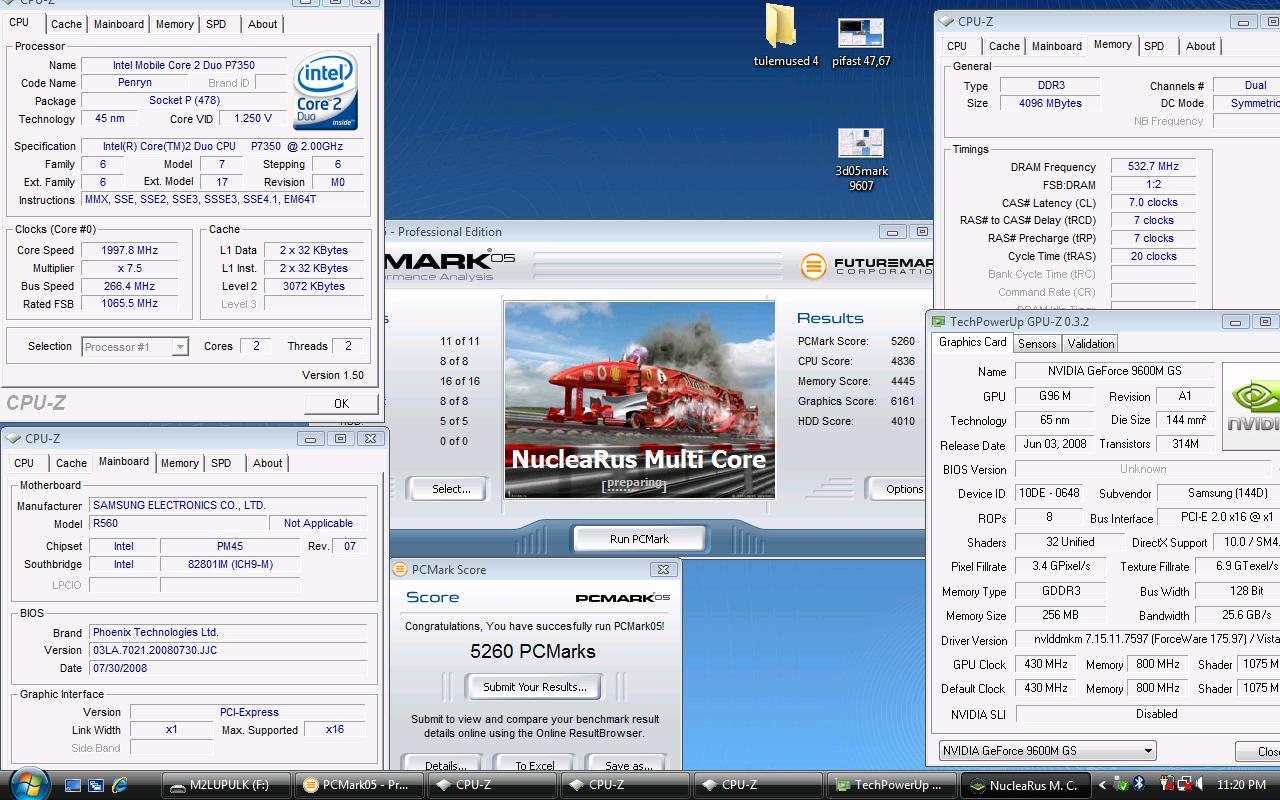Click OK in the CPU-Z window
1280x800 pixels.
point(341,404)
